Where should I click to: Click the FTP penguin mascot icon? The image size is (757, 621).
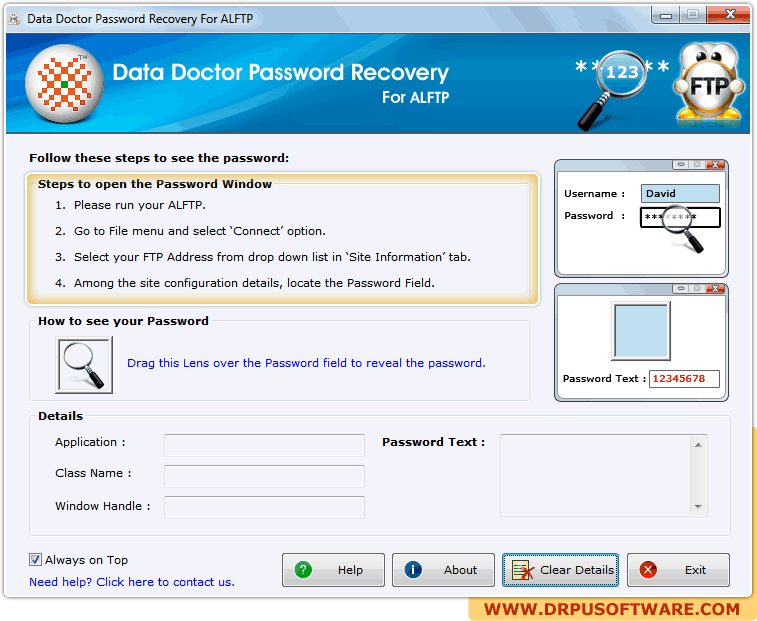click(x=709, y=83)
